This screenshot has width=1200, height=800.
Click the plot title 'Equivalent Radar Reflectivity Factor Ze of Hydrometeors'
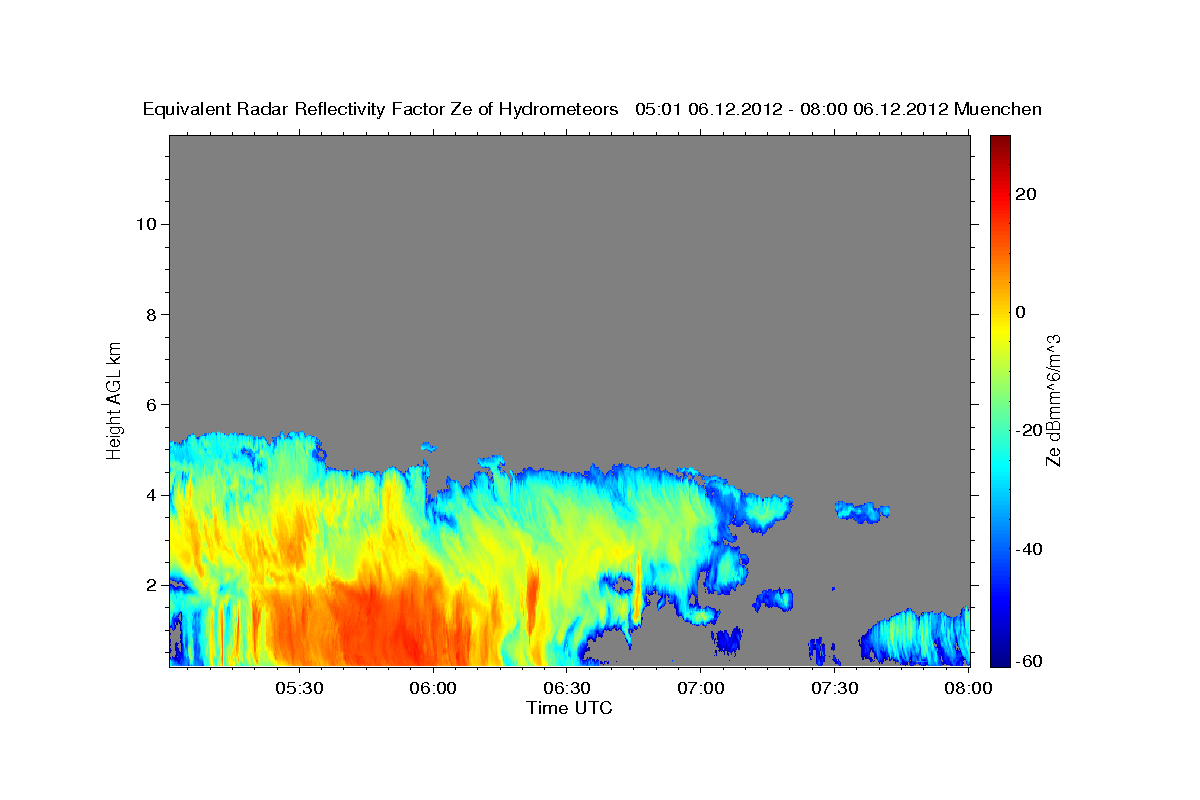pyautogui.click(x=380, y=109)
